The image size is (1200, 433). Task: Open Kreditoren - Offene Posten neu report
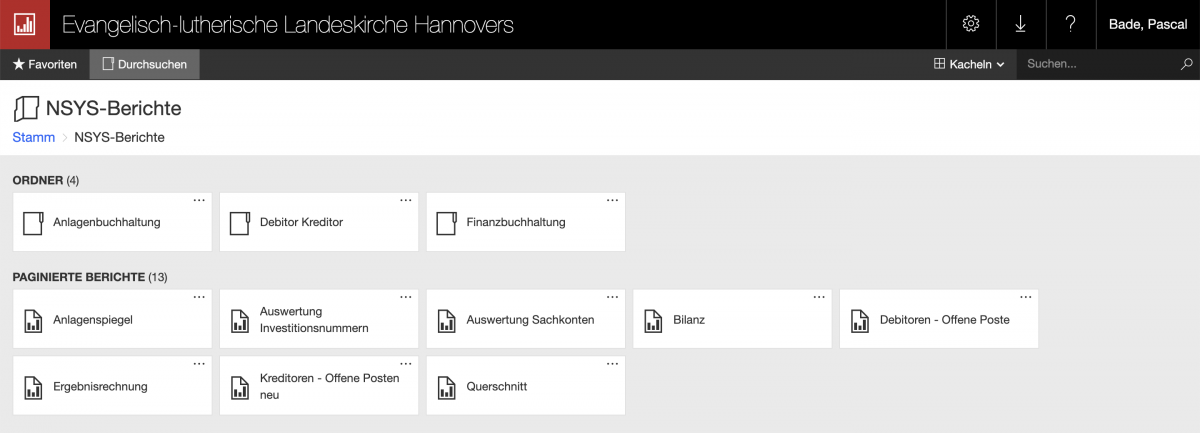(329, 386)
